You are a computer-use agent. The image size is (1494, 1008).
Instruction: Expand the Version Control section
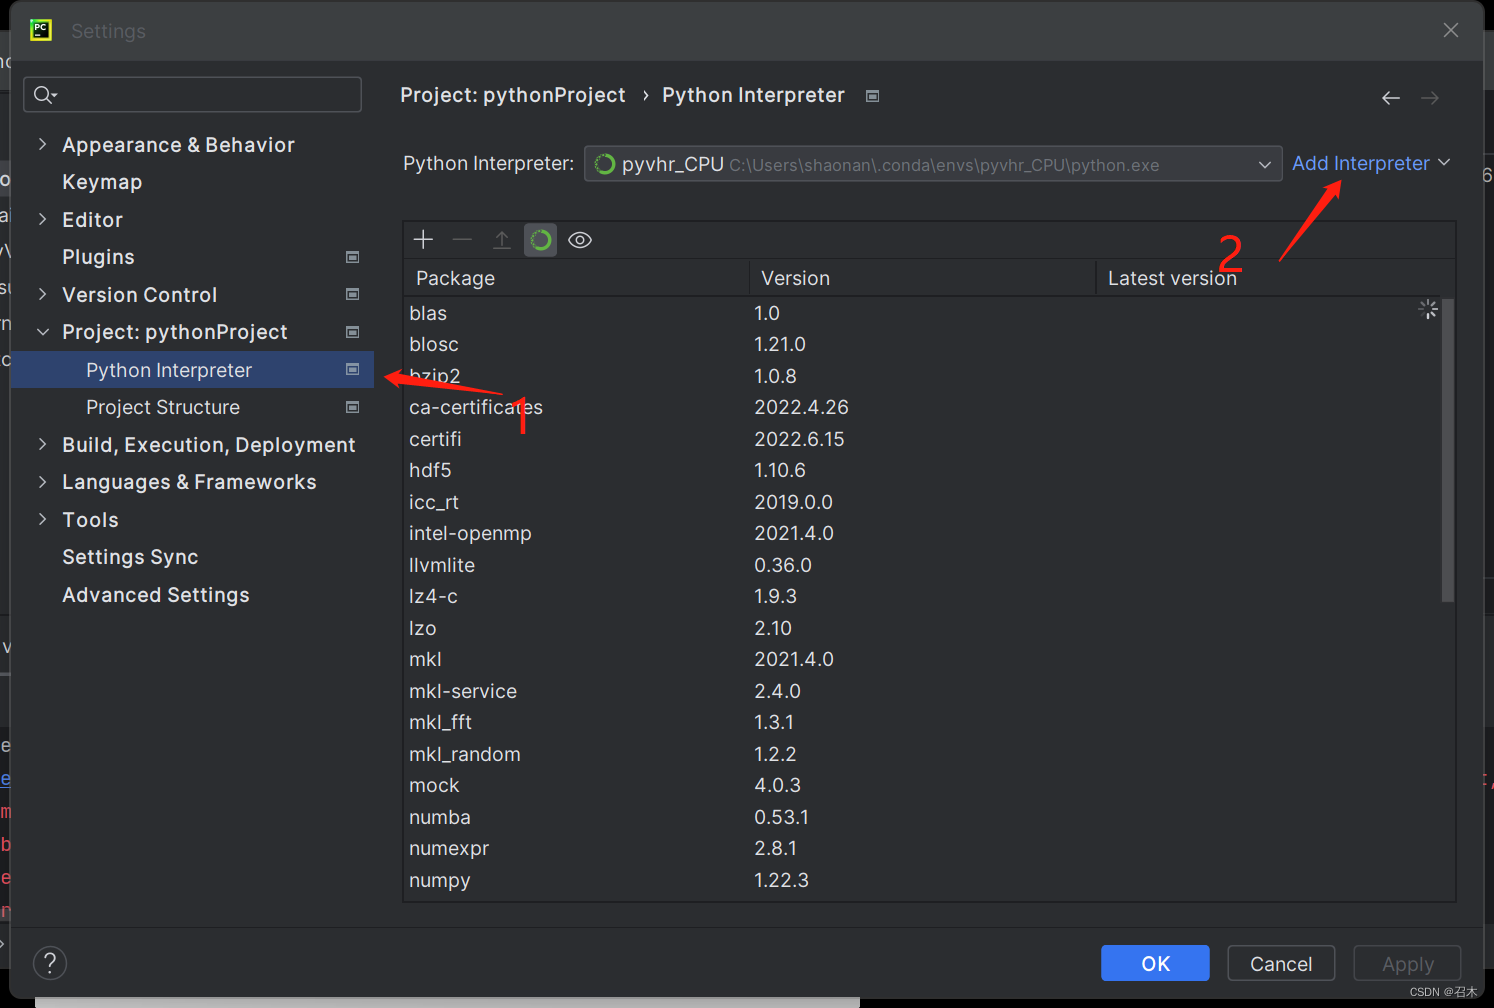coord(42,294)
